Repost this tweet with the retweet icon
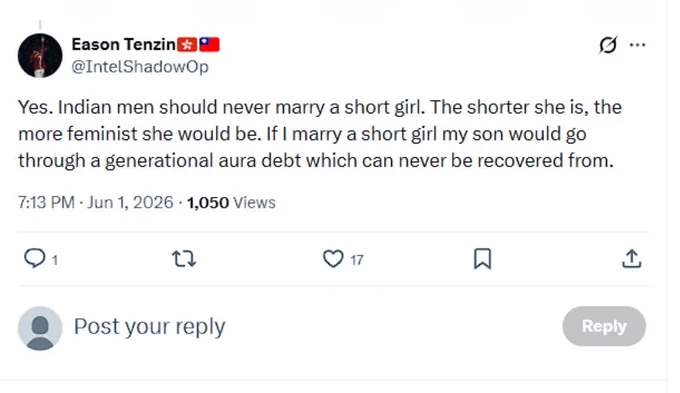This screenshot has width=680, height=393. tap(184, 259)
